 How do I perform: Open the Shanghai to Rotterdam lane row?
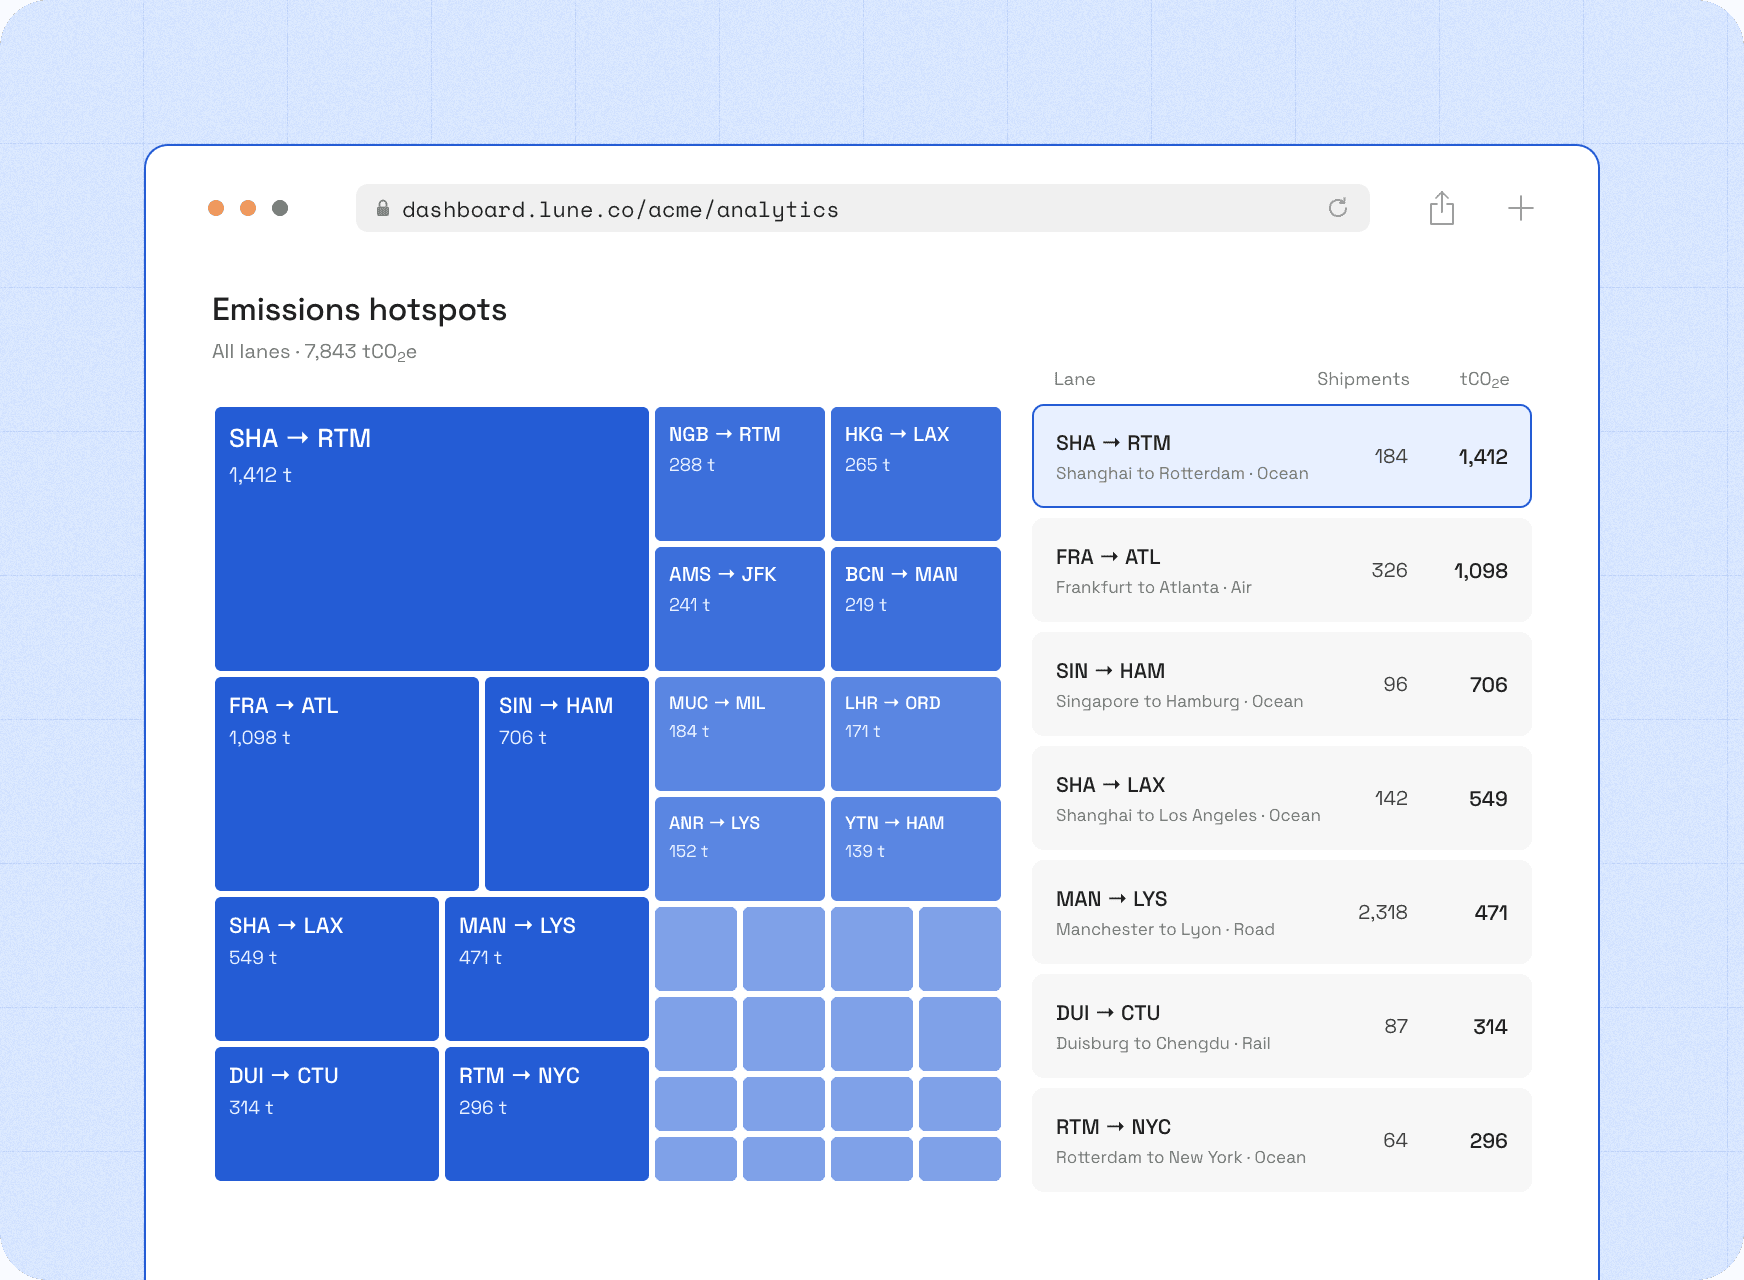click(x=1281, y=456)
